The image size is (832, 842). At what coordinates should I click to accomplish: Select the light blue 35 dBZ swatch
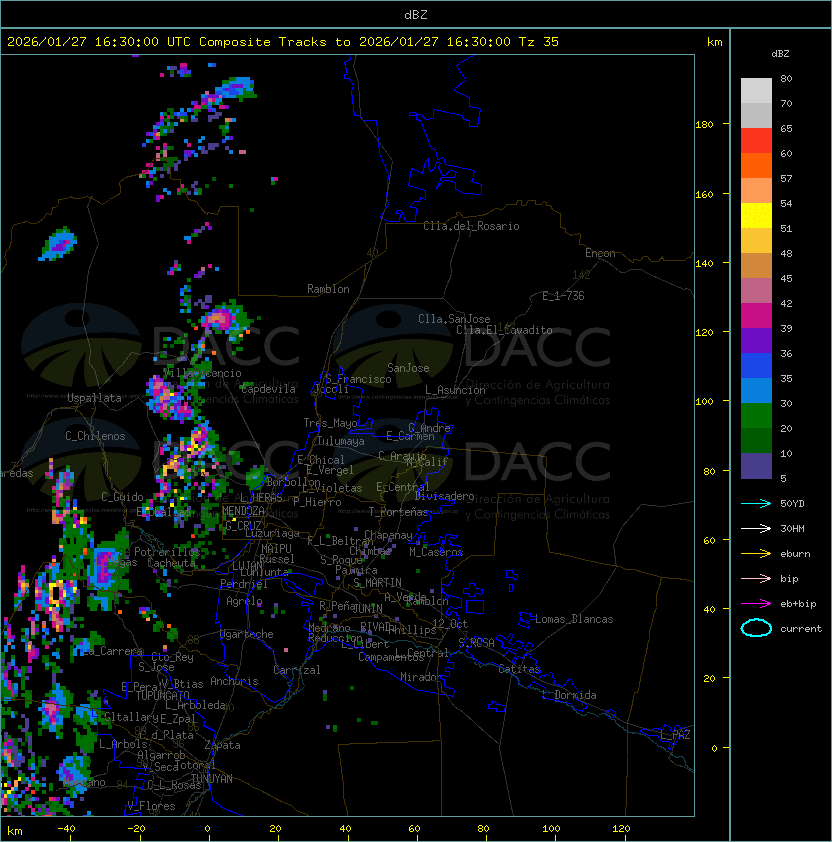pyautogui.click(x=756, y=390)
